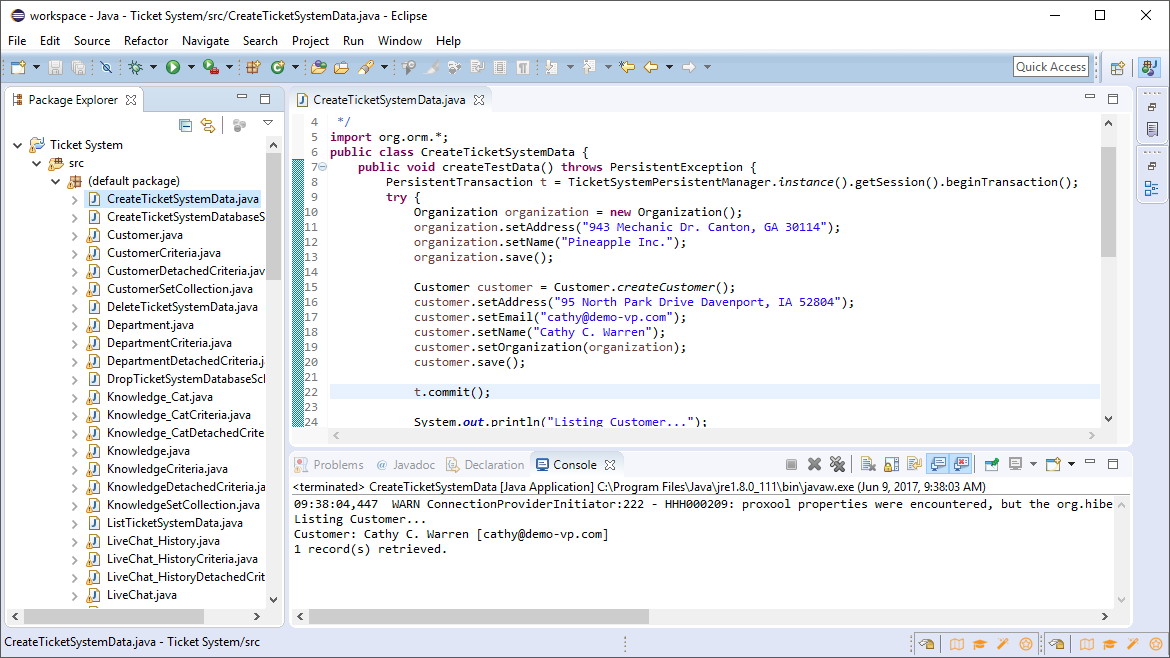The width and height of the screenshot is (1170, 658).
Task: Expand the Department.java tree node
Action: [x=74, y=326]
